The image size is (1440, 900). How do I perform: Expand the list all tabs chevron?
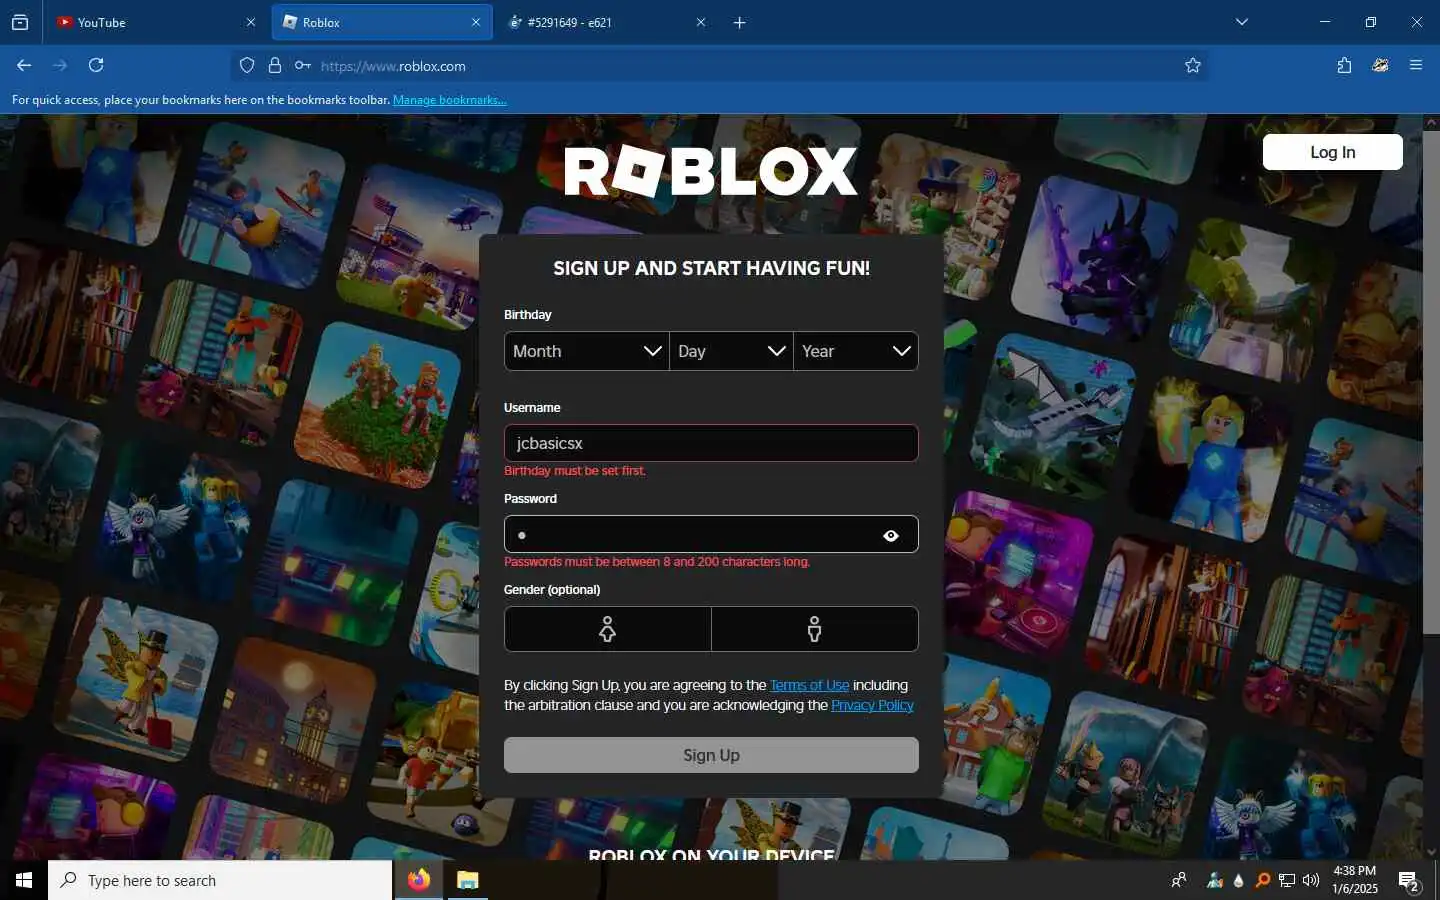(x=1242, y=22)
